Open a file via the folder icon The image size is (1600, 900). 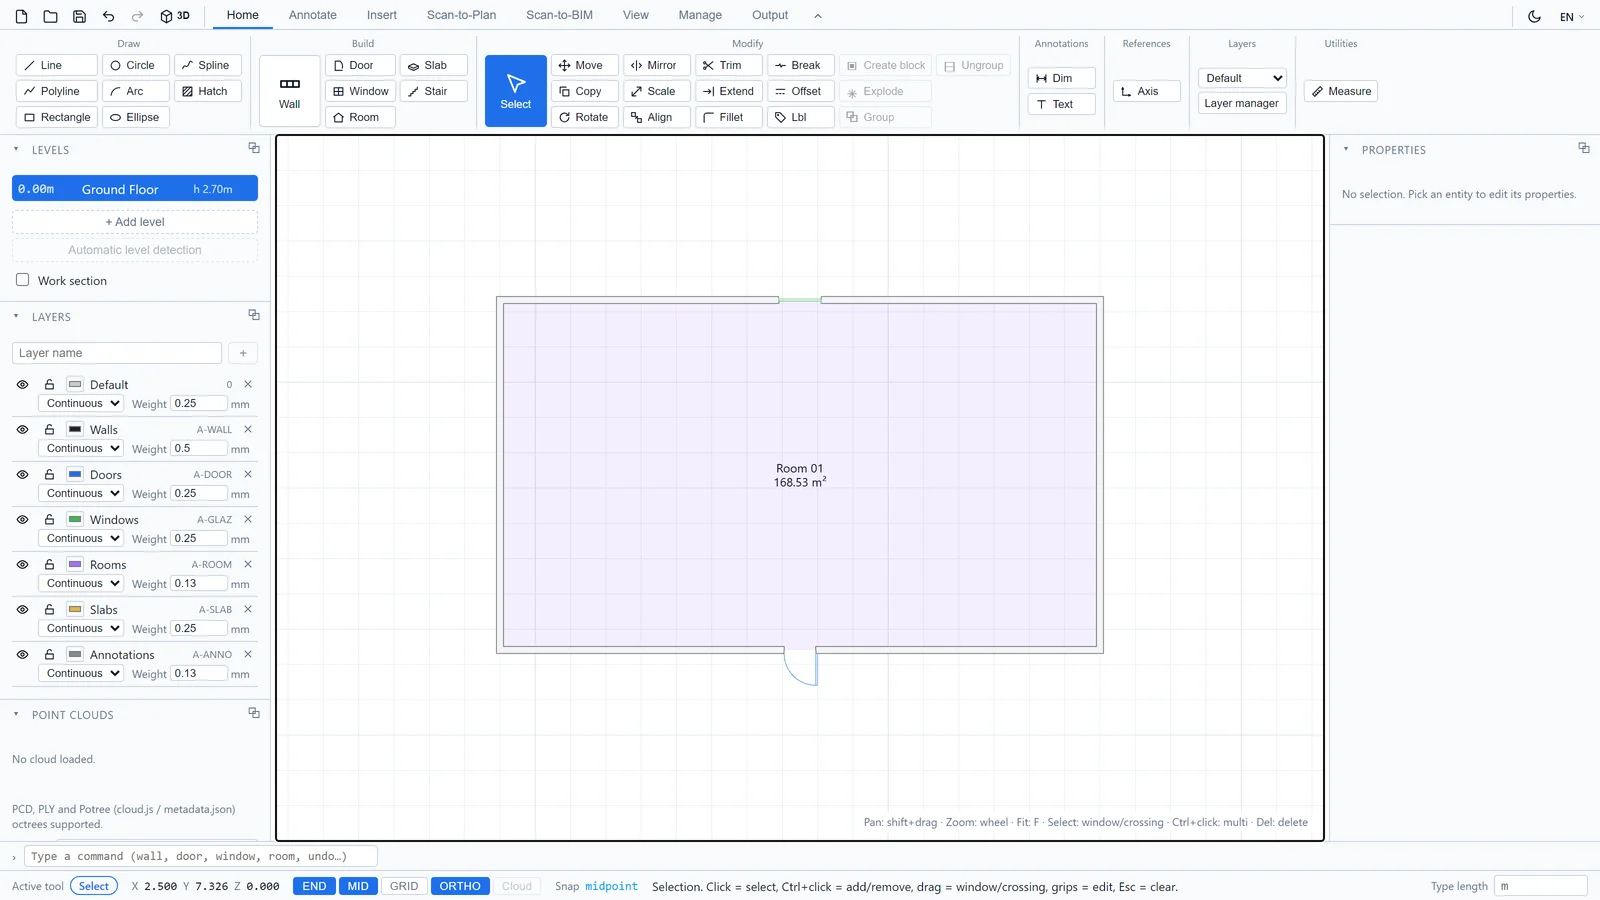click(x=50, y=16)
